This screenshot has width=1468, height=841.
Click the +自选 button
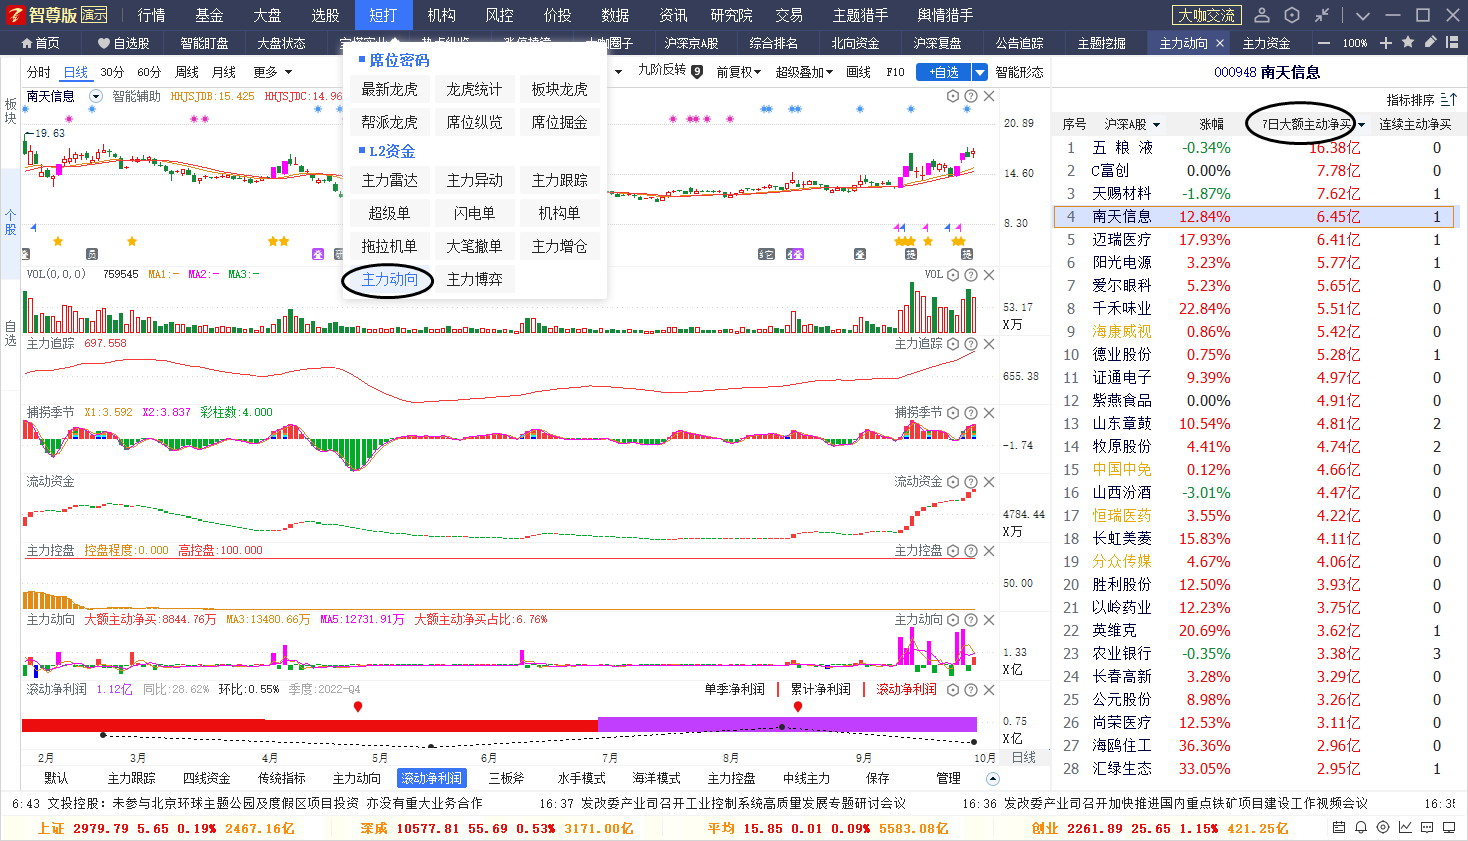click(x=944, y=72)
